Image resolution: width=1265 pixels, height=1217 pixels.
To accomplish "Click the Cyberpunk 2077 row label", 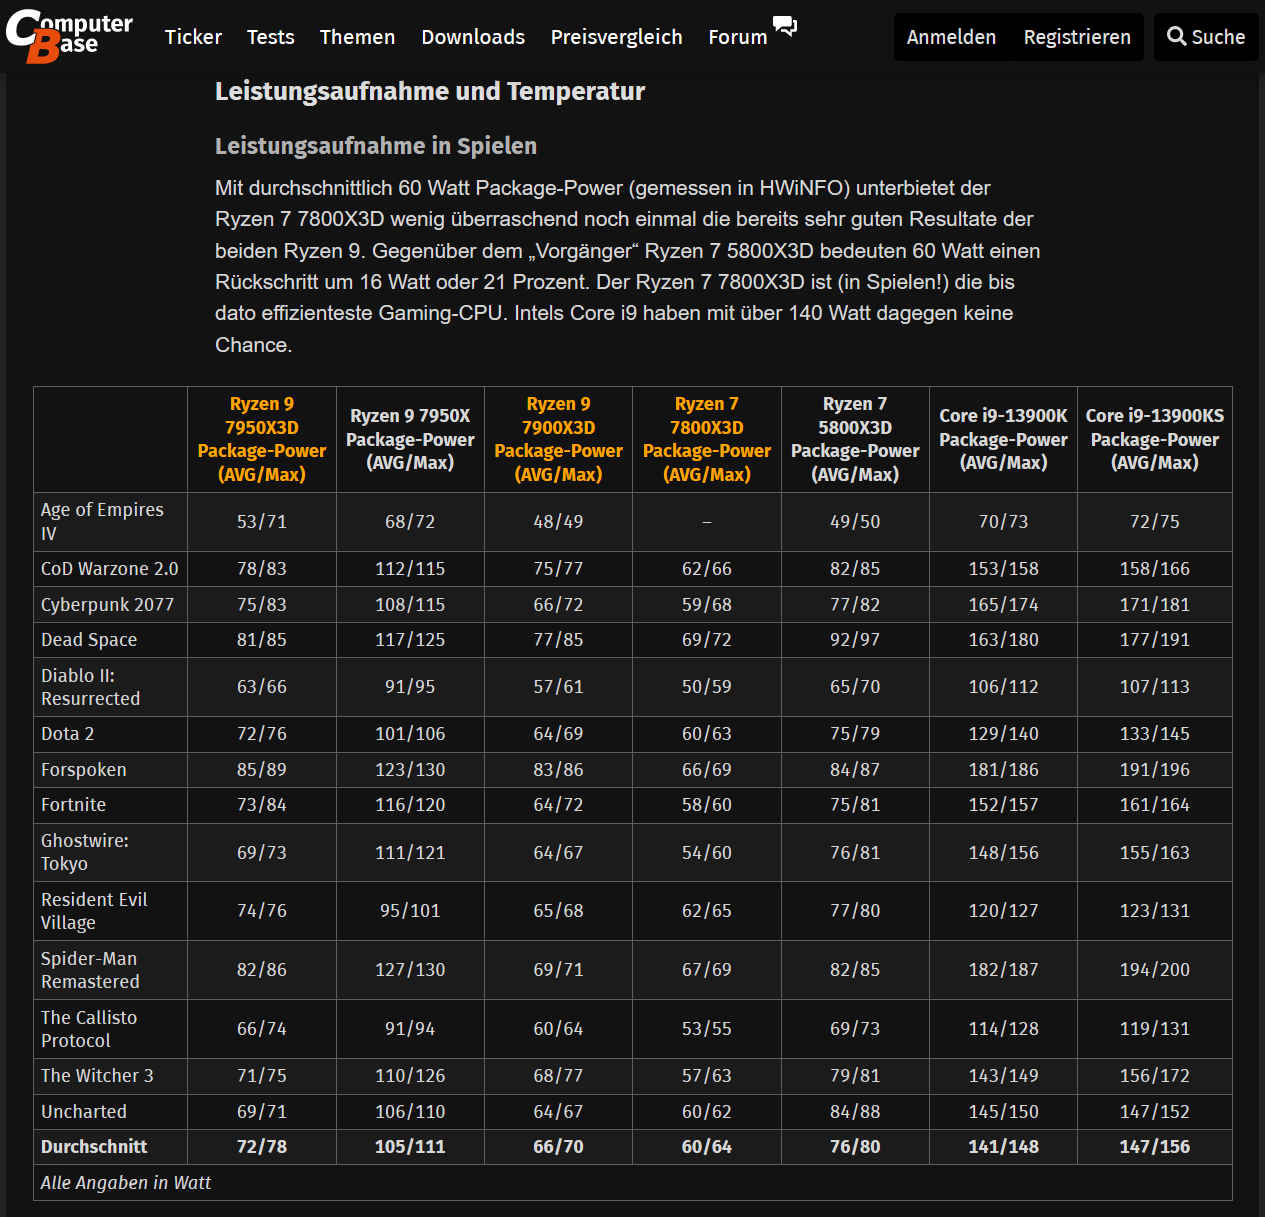I will pos(107,605).
